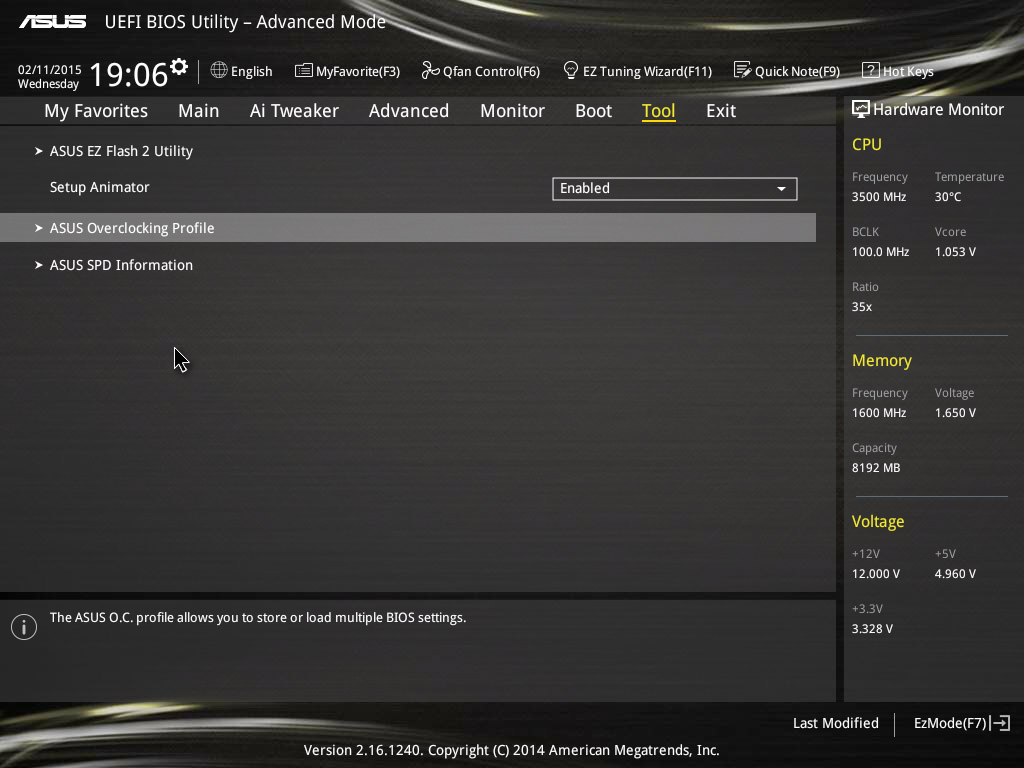Select the Advanced tab

[x=409, y=111]
